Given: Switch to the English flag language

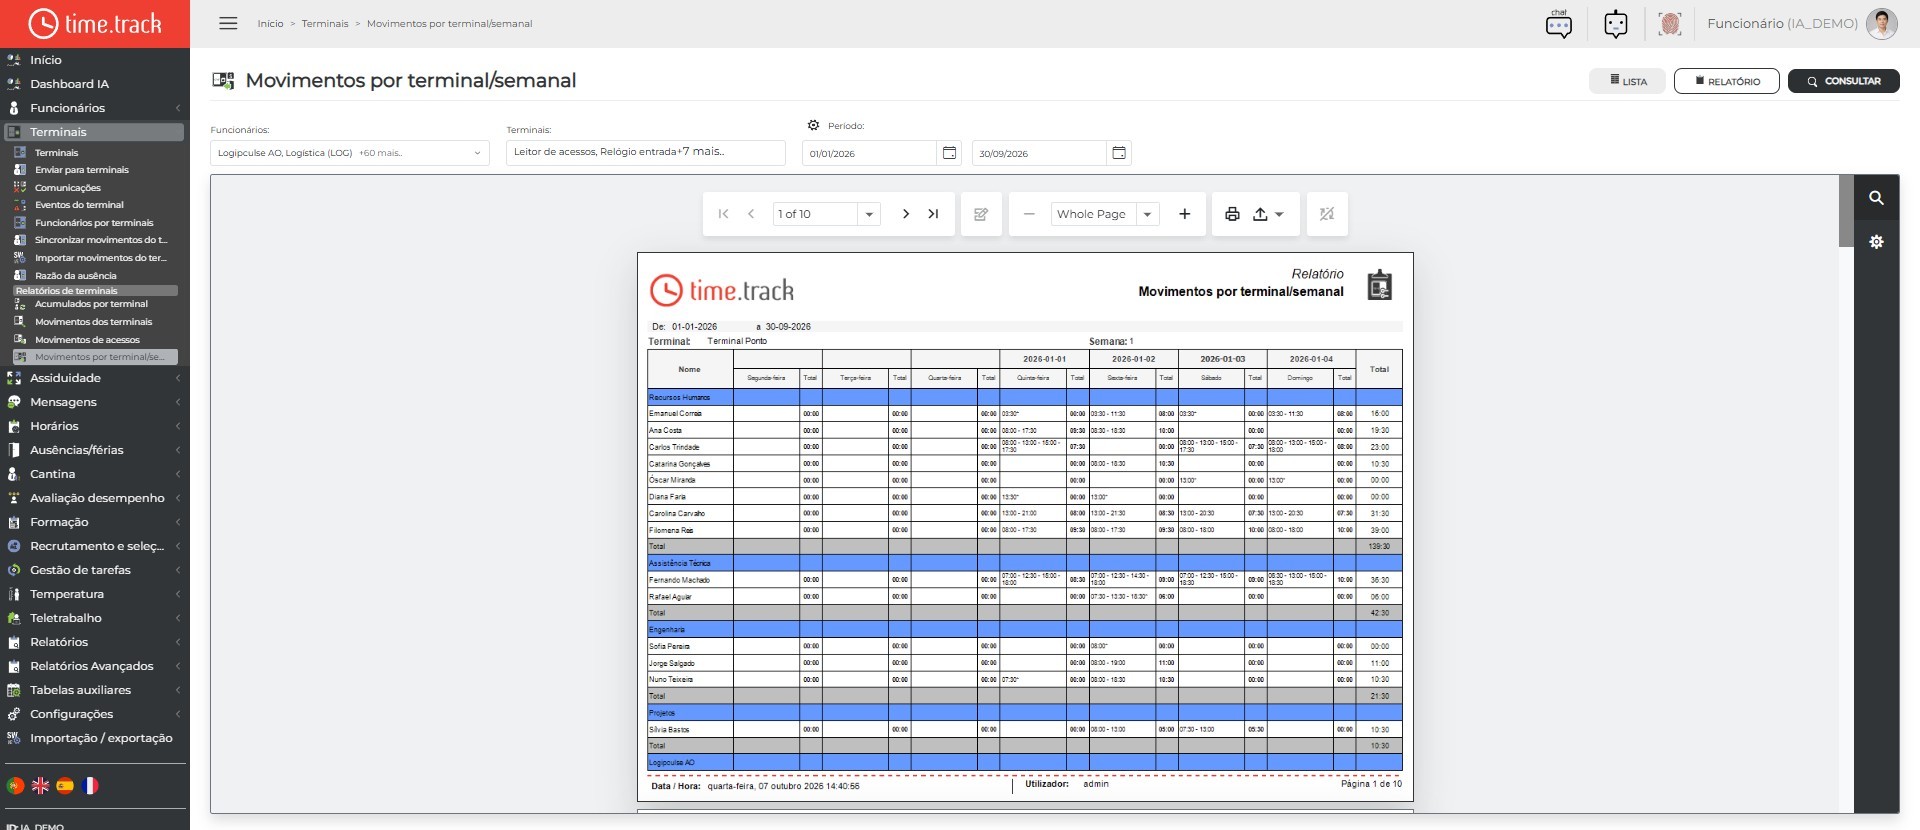Looking at the screenshot, I should pos(40,786).
